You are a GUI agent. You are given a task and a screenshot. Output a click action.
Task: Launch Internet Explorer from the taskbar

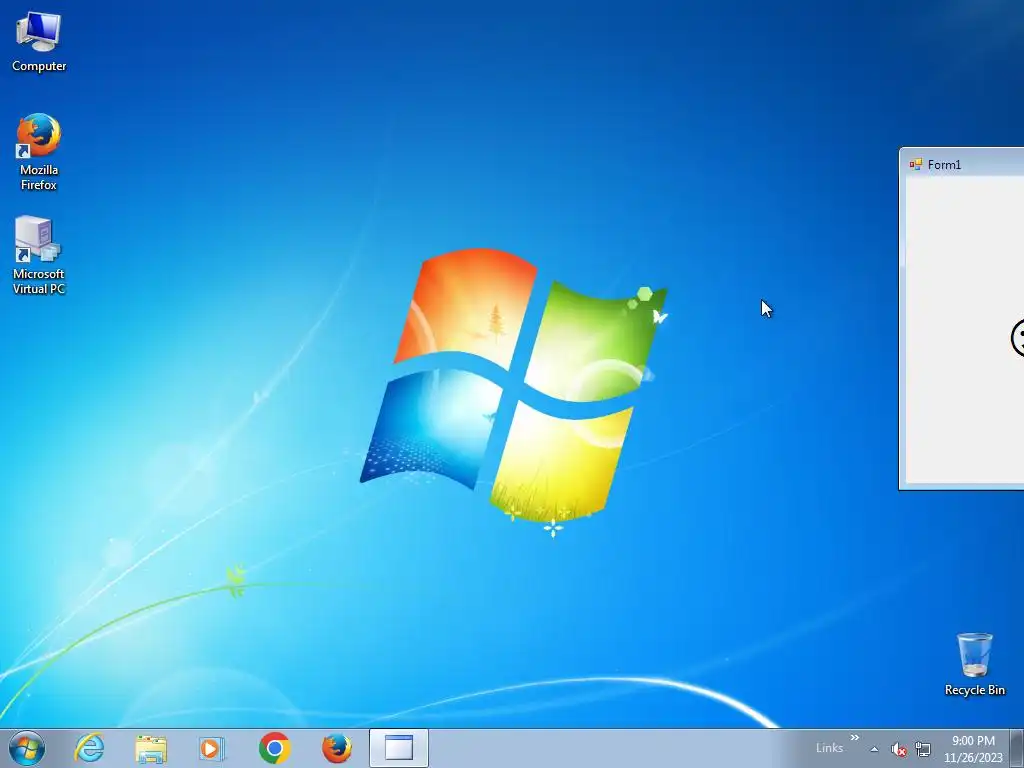click(89, 748)
